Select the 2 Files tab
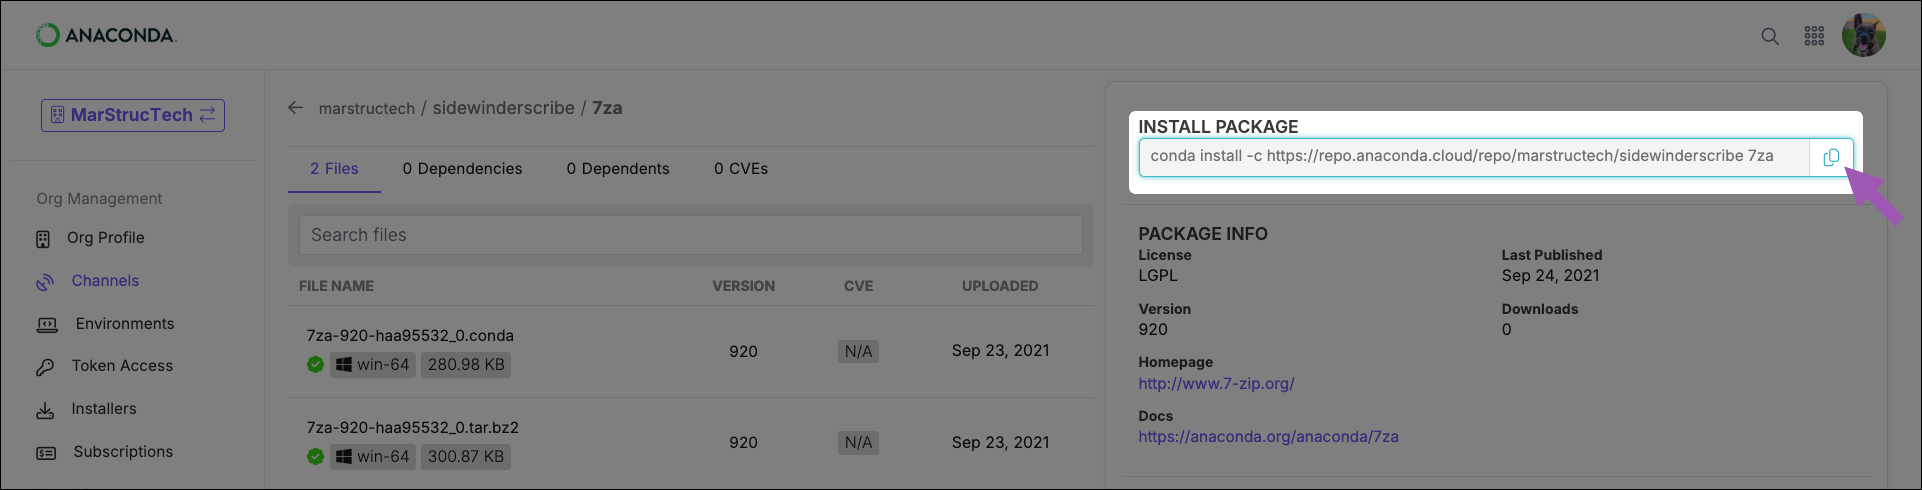This screenshot has height=490, width=1922. 334,169
